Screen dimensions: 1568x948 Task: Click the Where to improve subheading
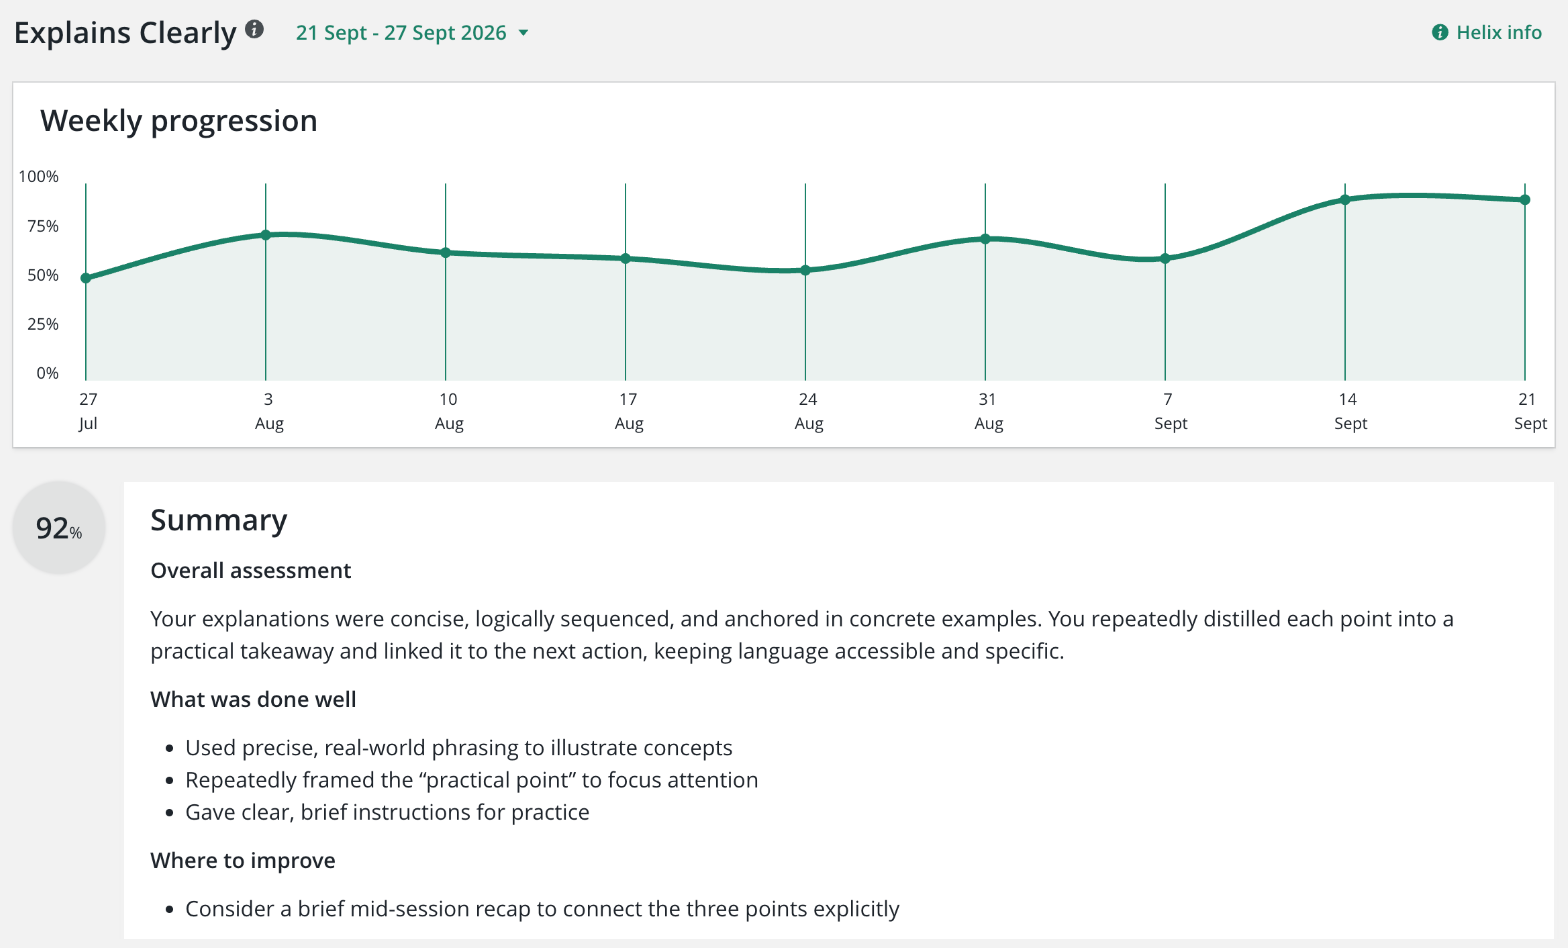click(243, 861)
